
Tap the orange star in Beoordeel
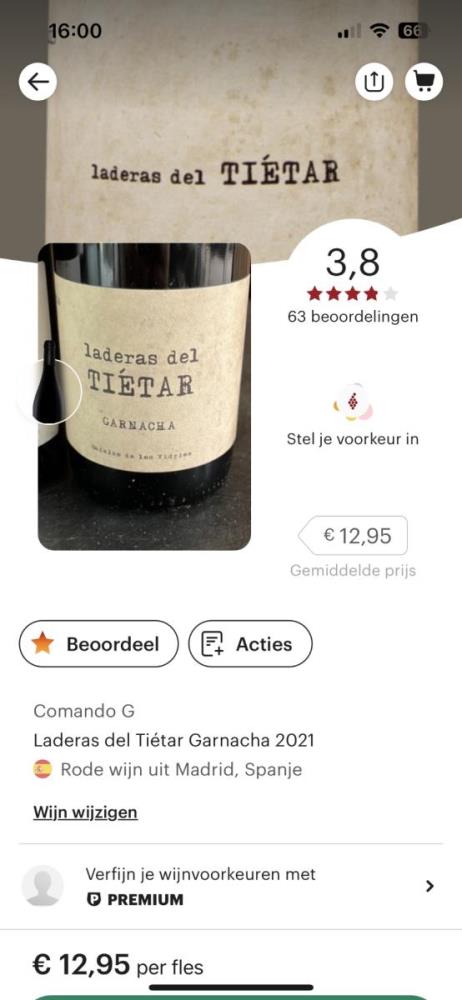tap(42, 643)
